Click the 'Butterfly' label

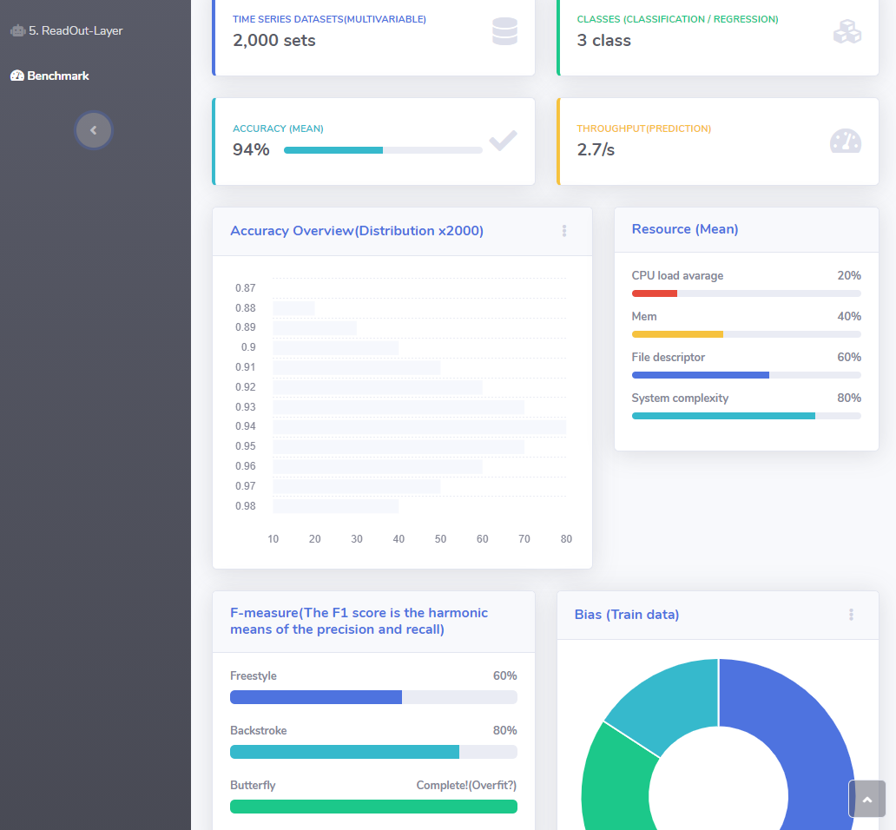253,785
